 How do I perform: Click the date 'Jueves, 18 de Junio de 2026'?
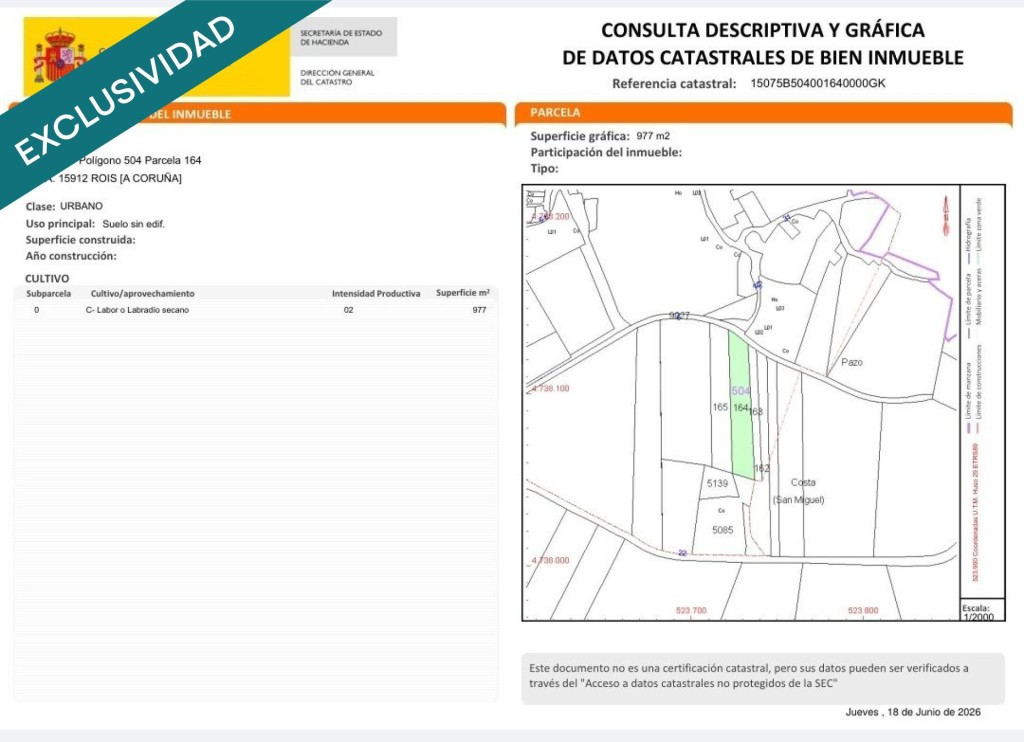pyautogui.click(x=913, y=712)
